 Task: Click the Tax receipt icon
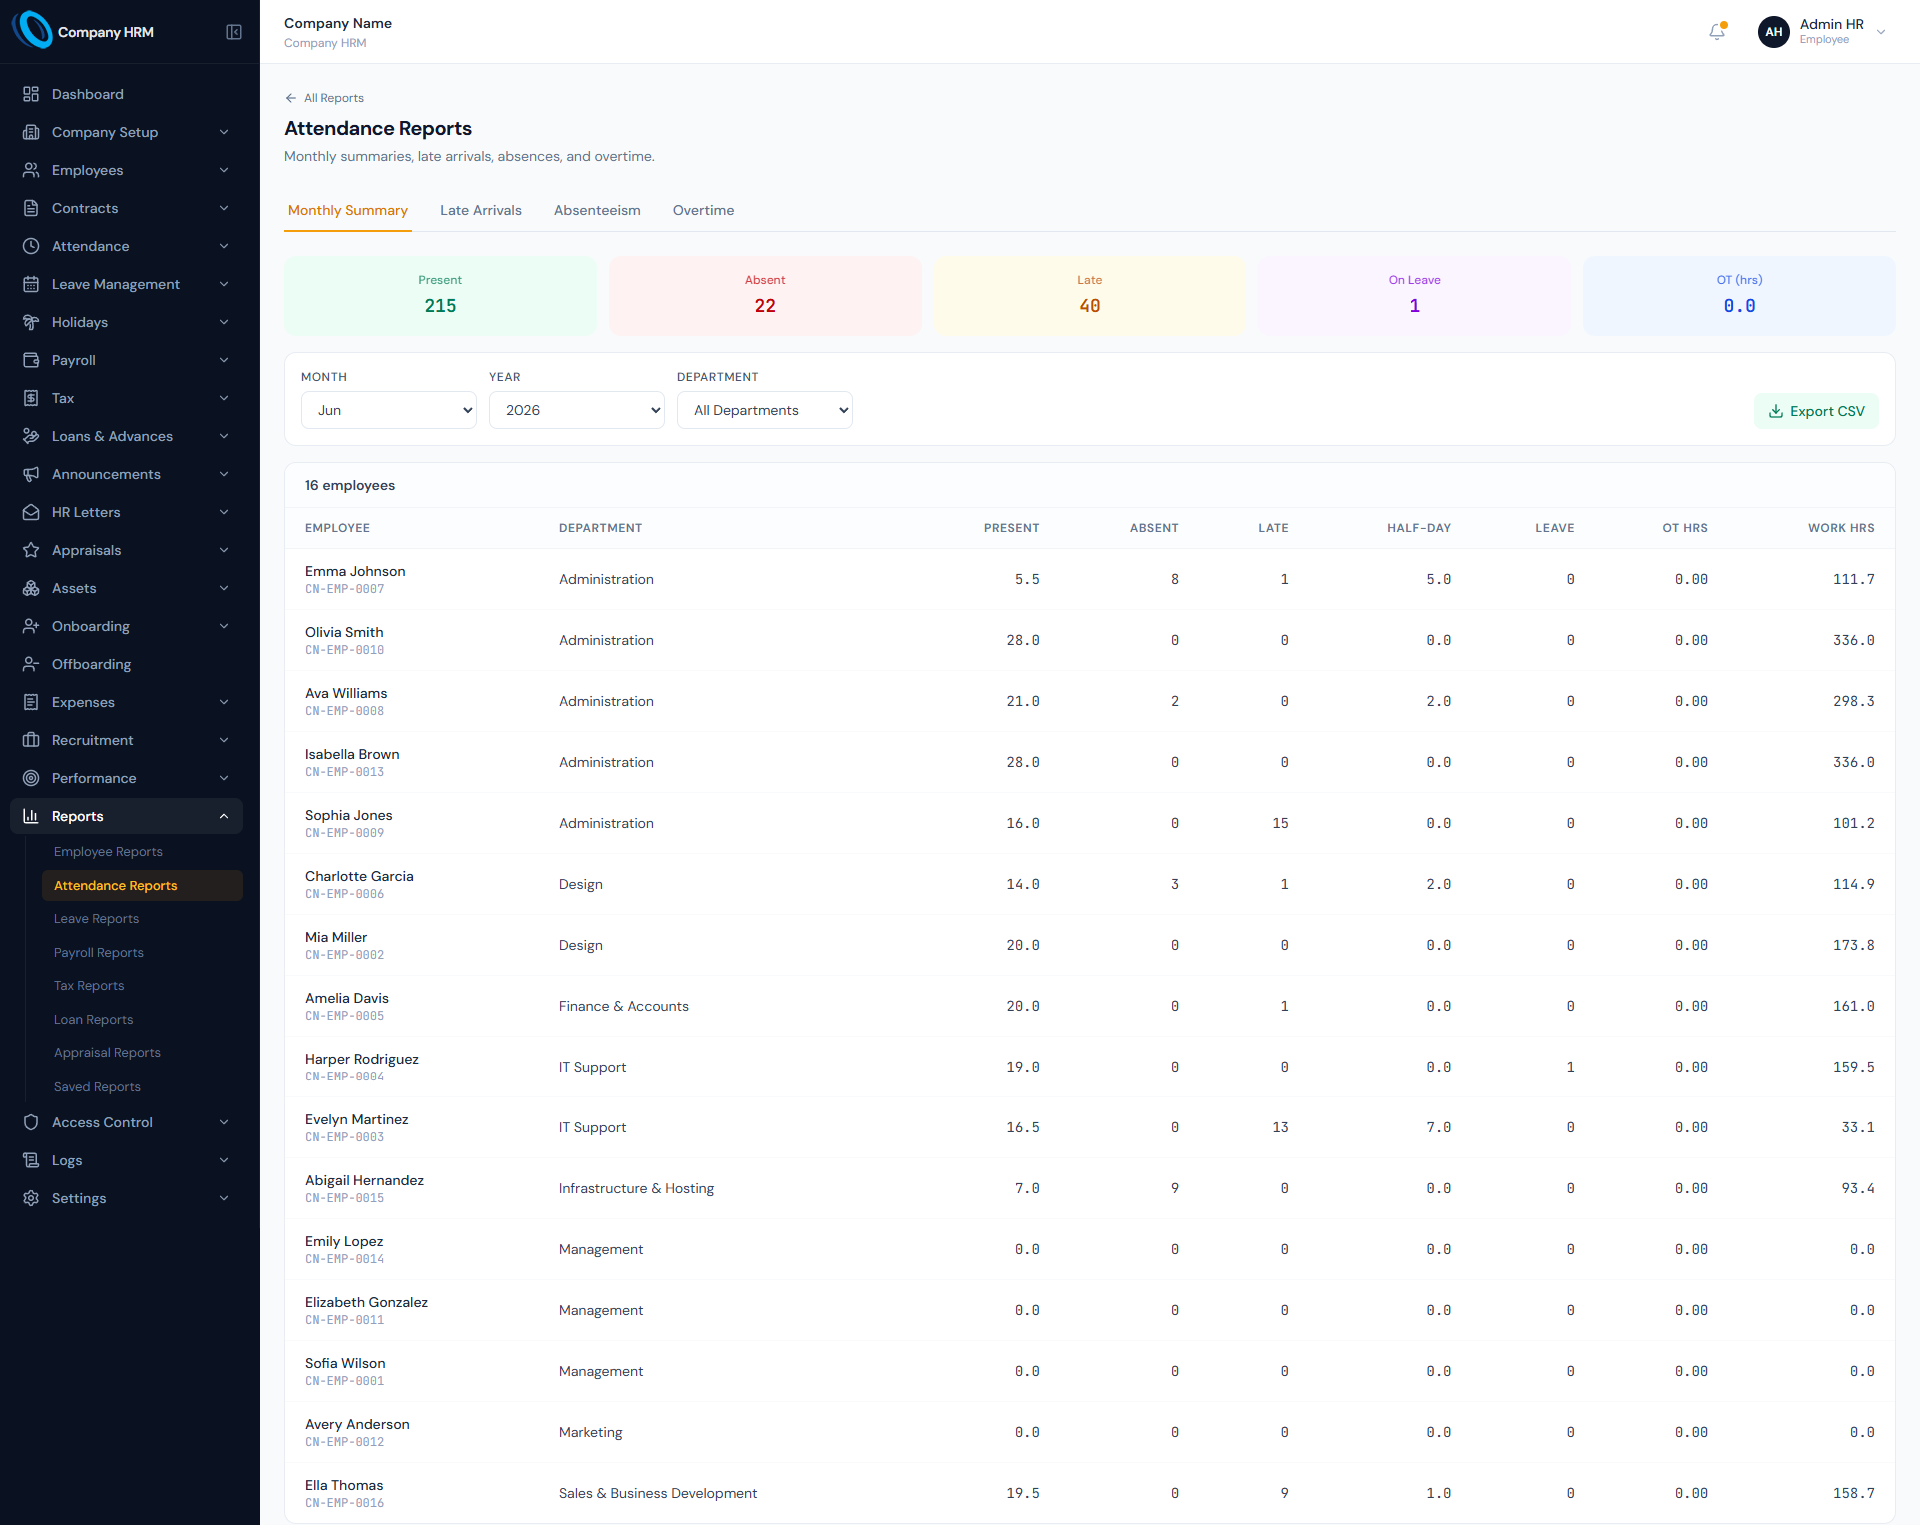[x=31, y=398]
